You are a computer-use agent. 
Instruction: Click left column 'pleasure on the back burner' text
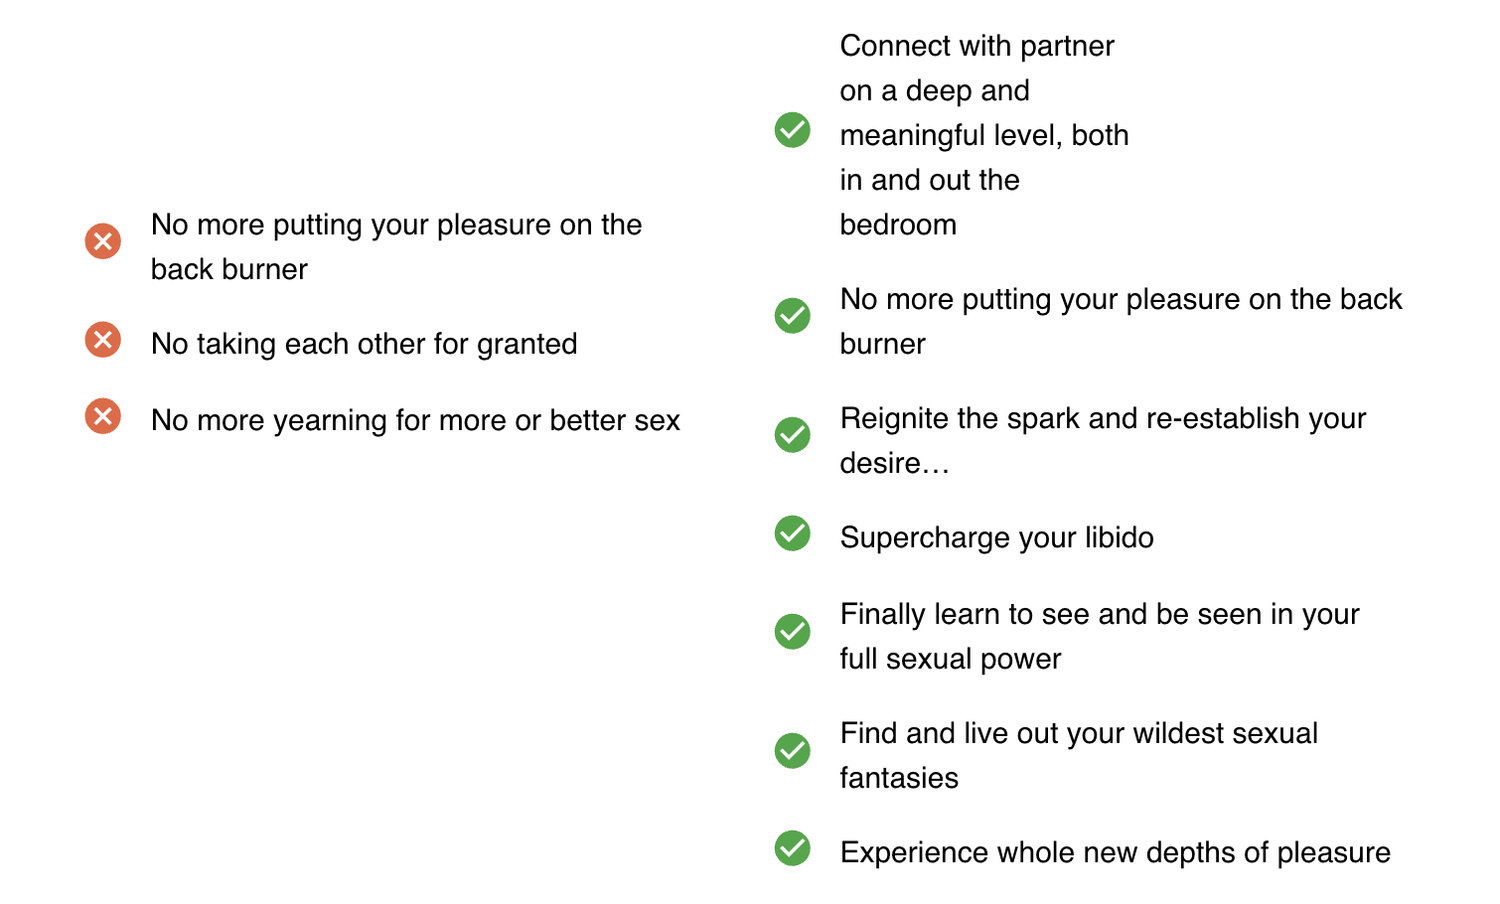click(396, 226)
